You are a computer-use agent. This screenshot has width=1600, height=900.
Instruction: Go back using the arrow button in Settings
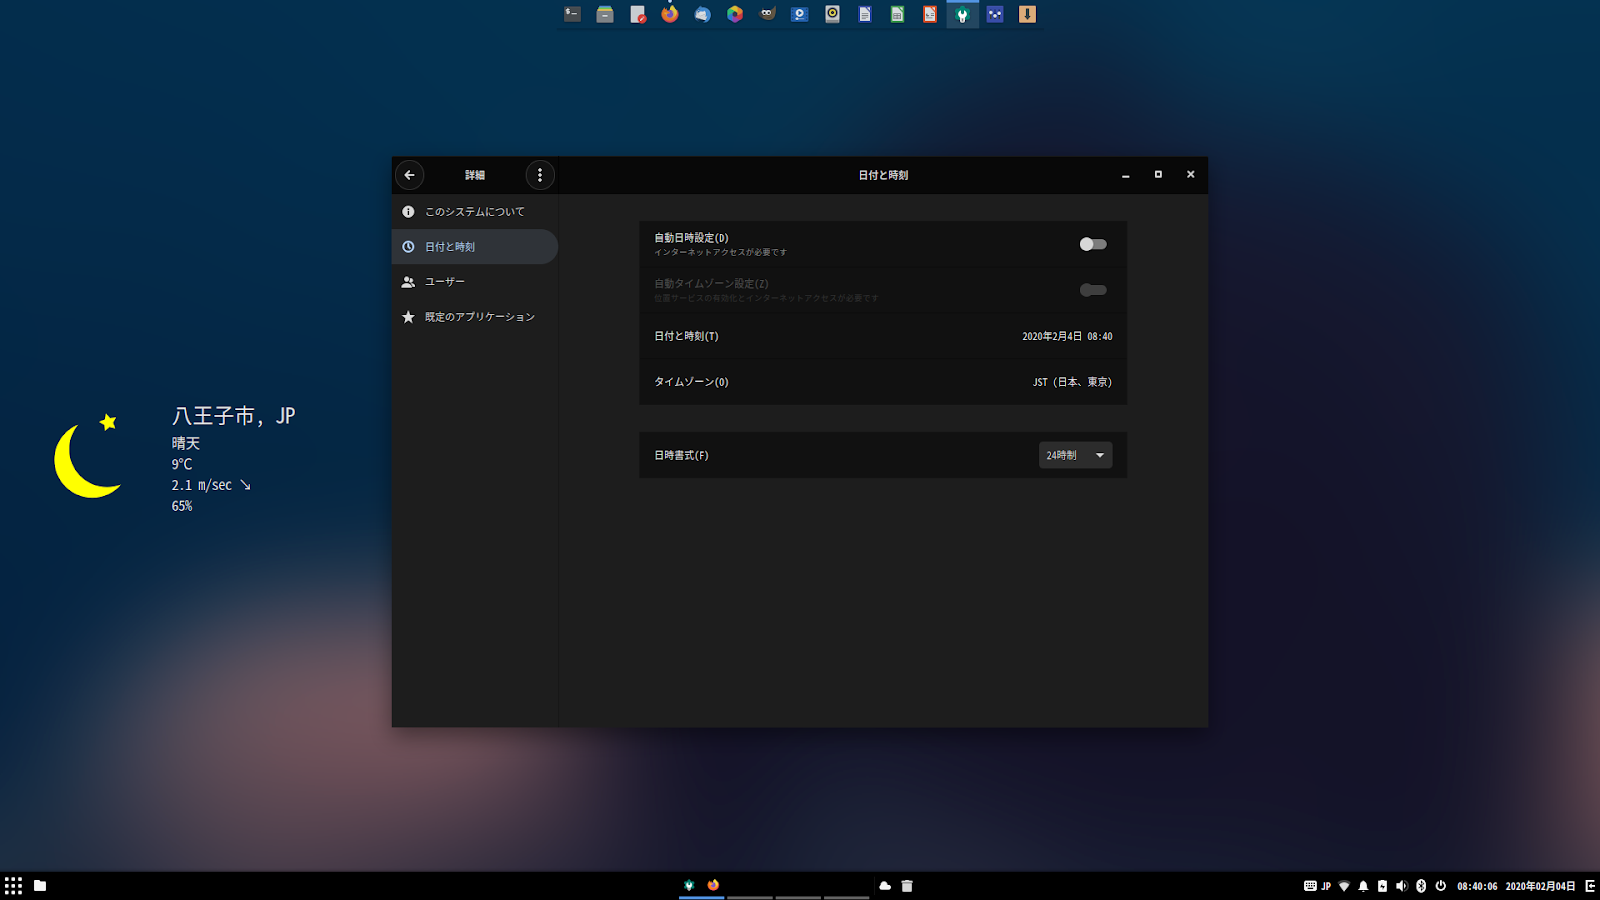point(409,175)
